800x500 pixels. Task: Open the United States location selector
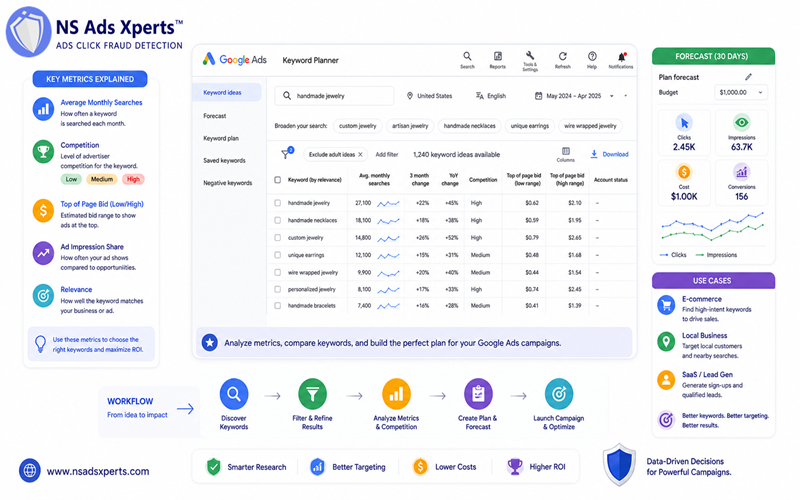430,96
